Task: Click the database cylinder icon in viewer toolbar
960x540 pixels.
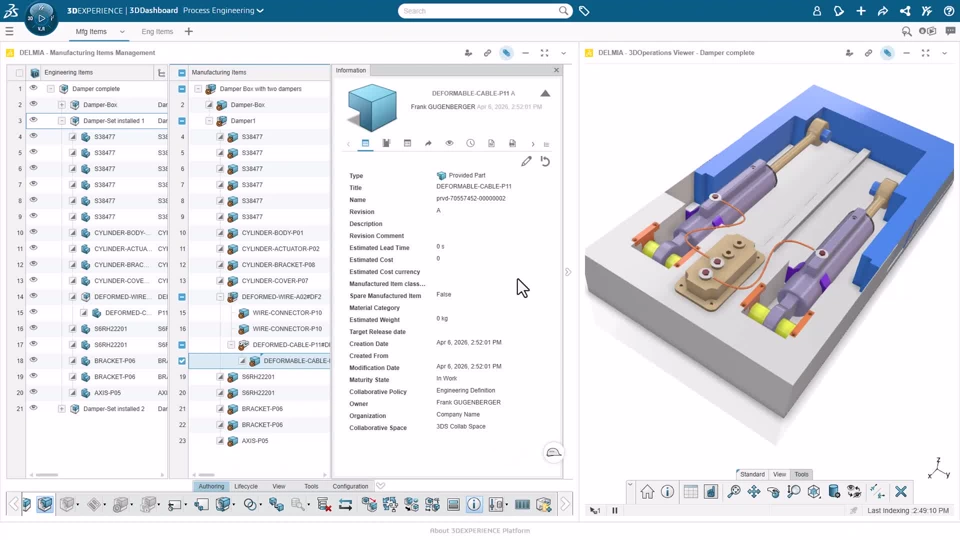Action: click(834, 492)
